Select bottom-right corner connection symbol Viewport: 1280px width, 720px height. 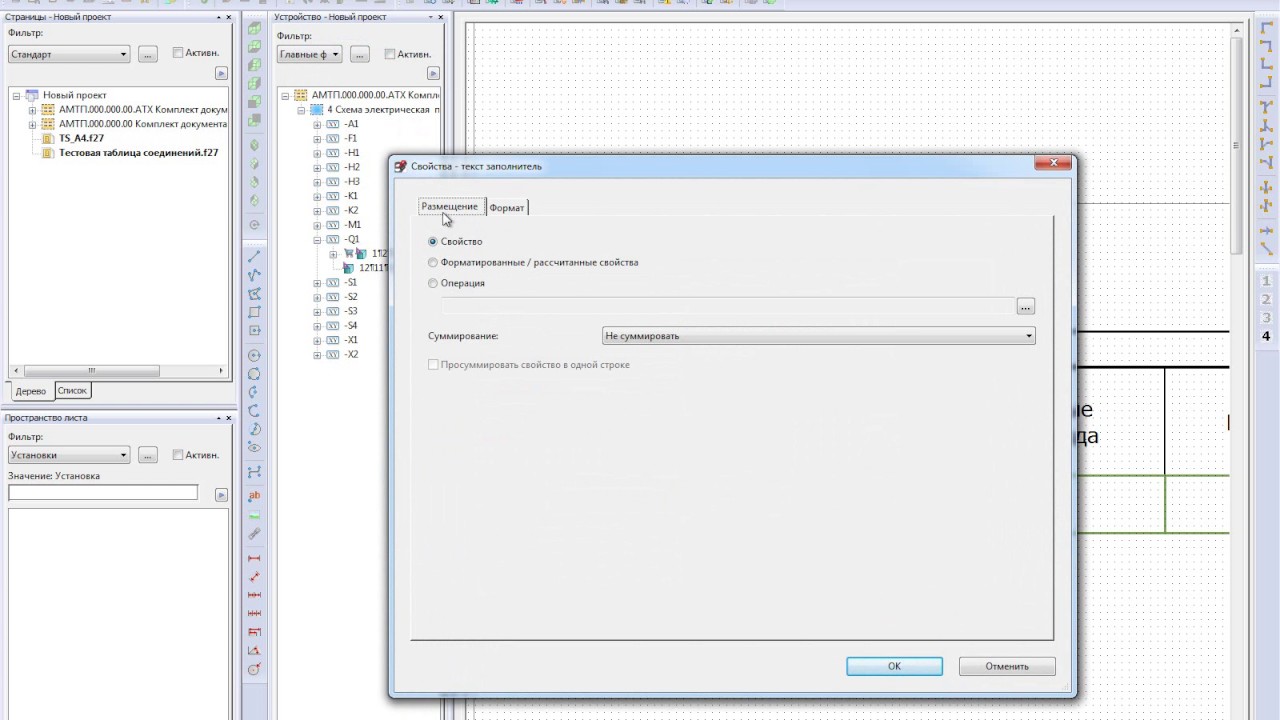pos(1266,82)
